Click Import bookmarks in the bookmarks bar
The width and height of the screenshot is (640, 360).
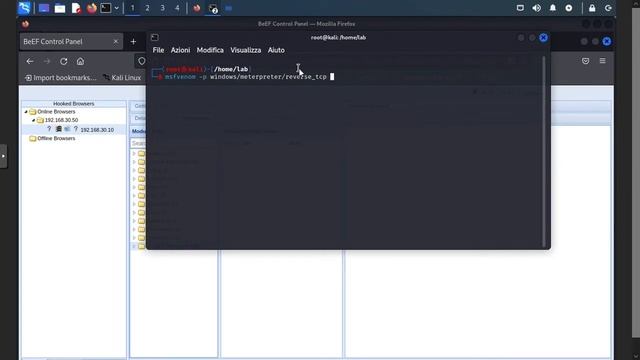pos(60,78)
